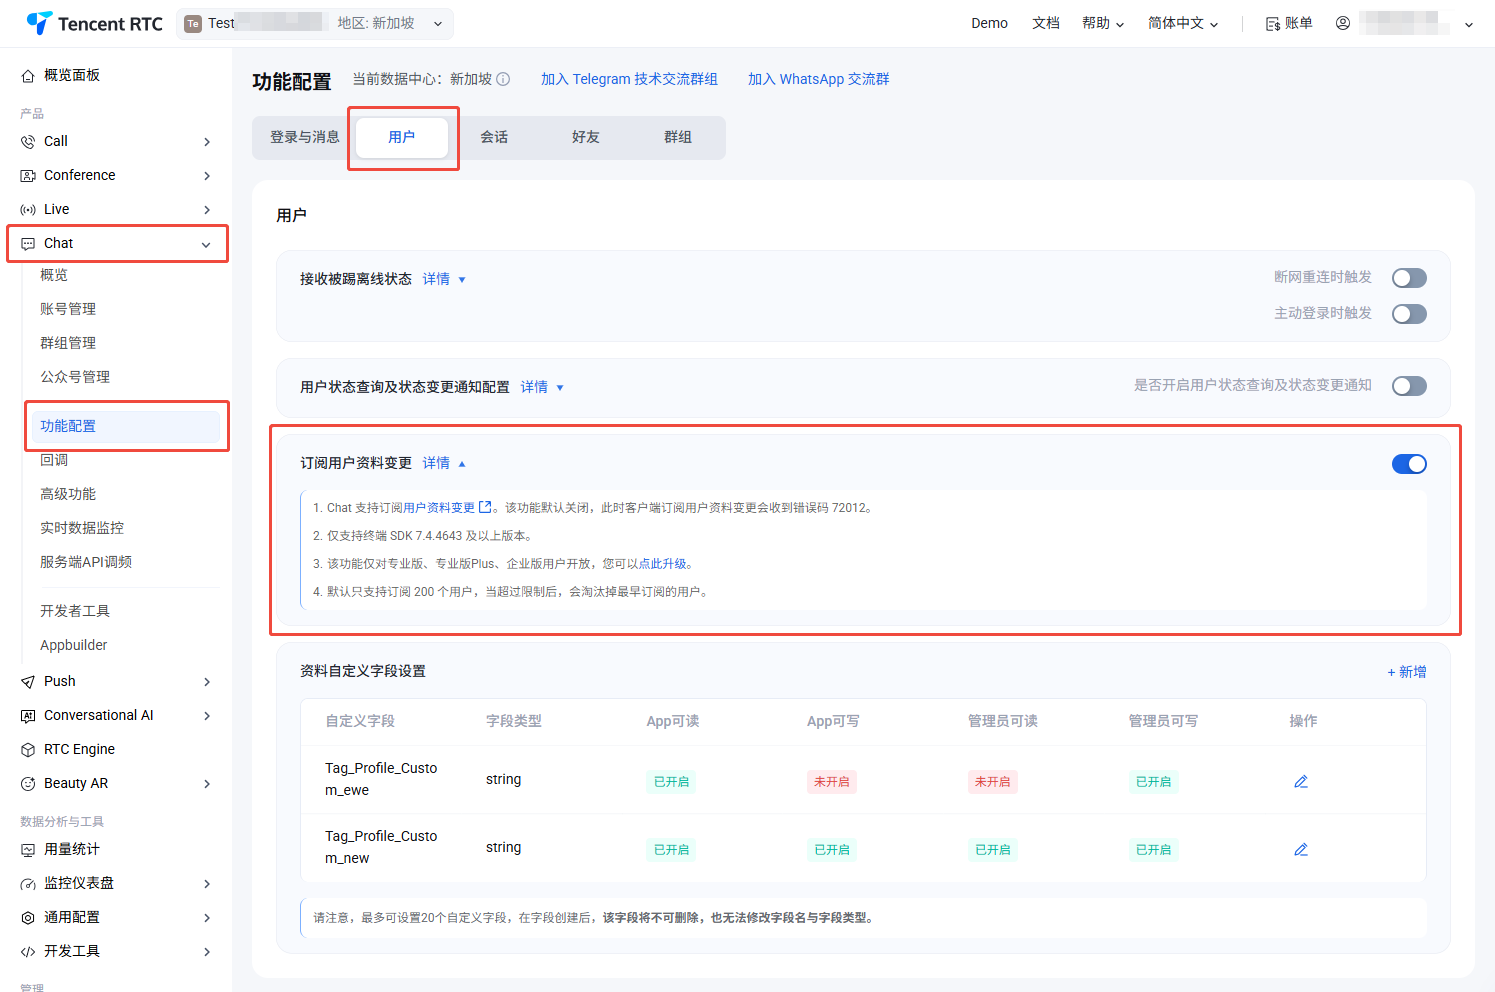1495x992 pixels.
Task: Open 实时数据监控 in the sidebar
Action: coord(82,528)
